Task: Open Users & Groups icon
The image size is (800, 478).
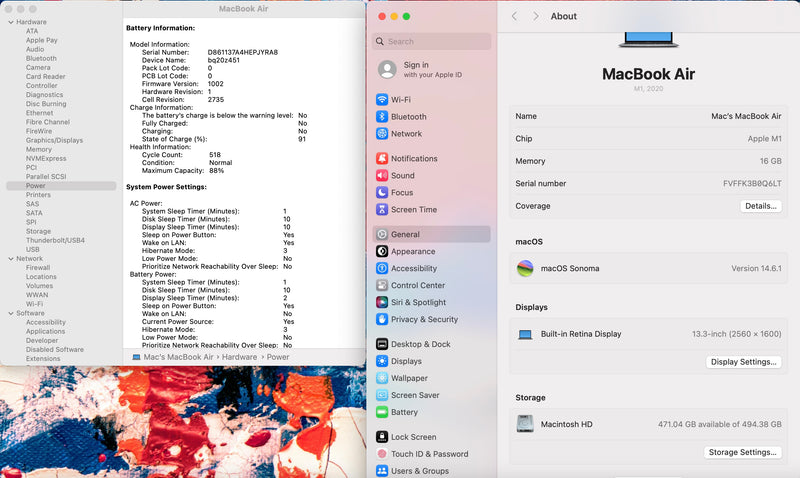Action: click(382, 471)
